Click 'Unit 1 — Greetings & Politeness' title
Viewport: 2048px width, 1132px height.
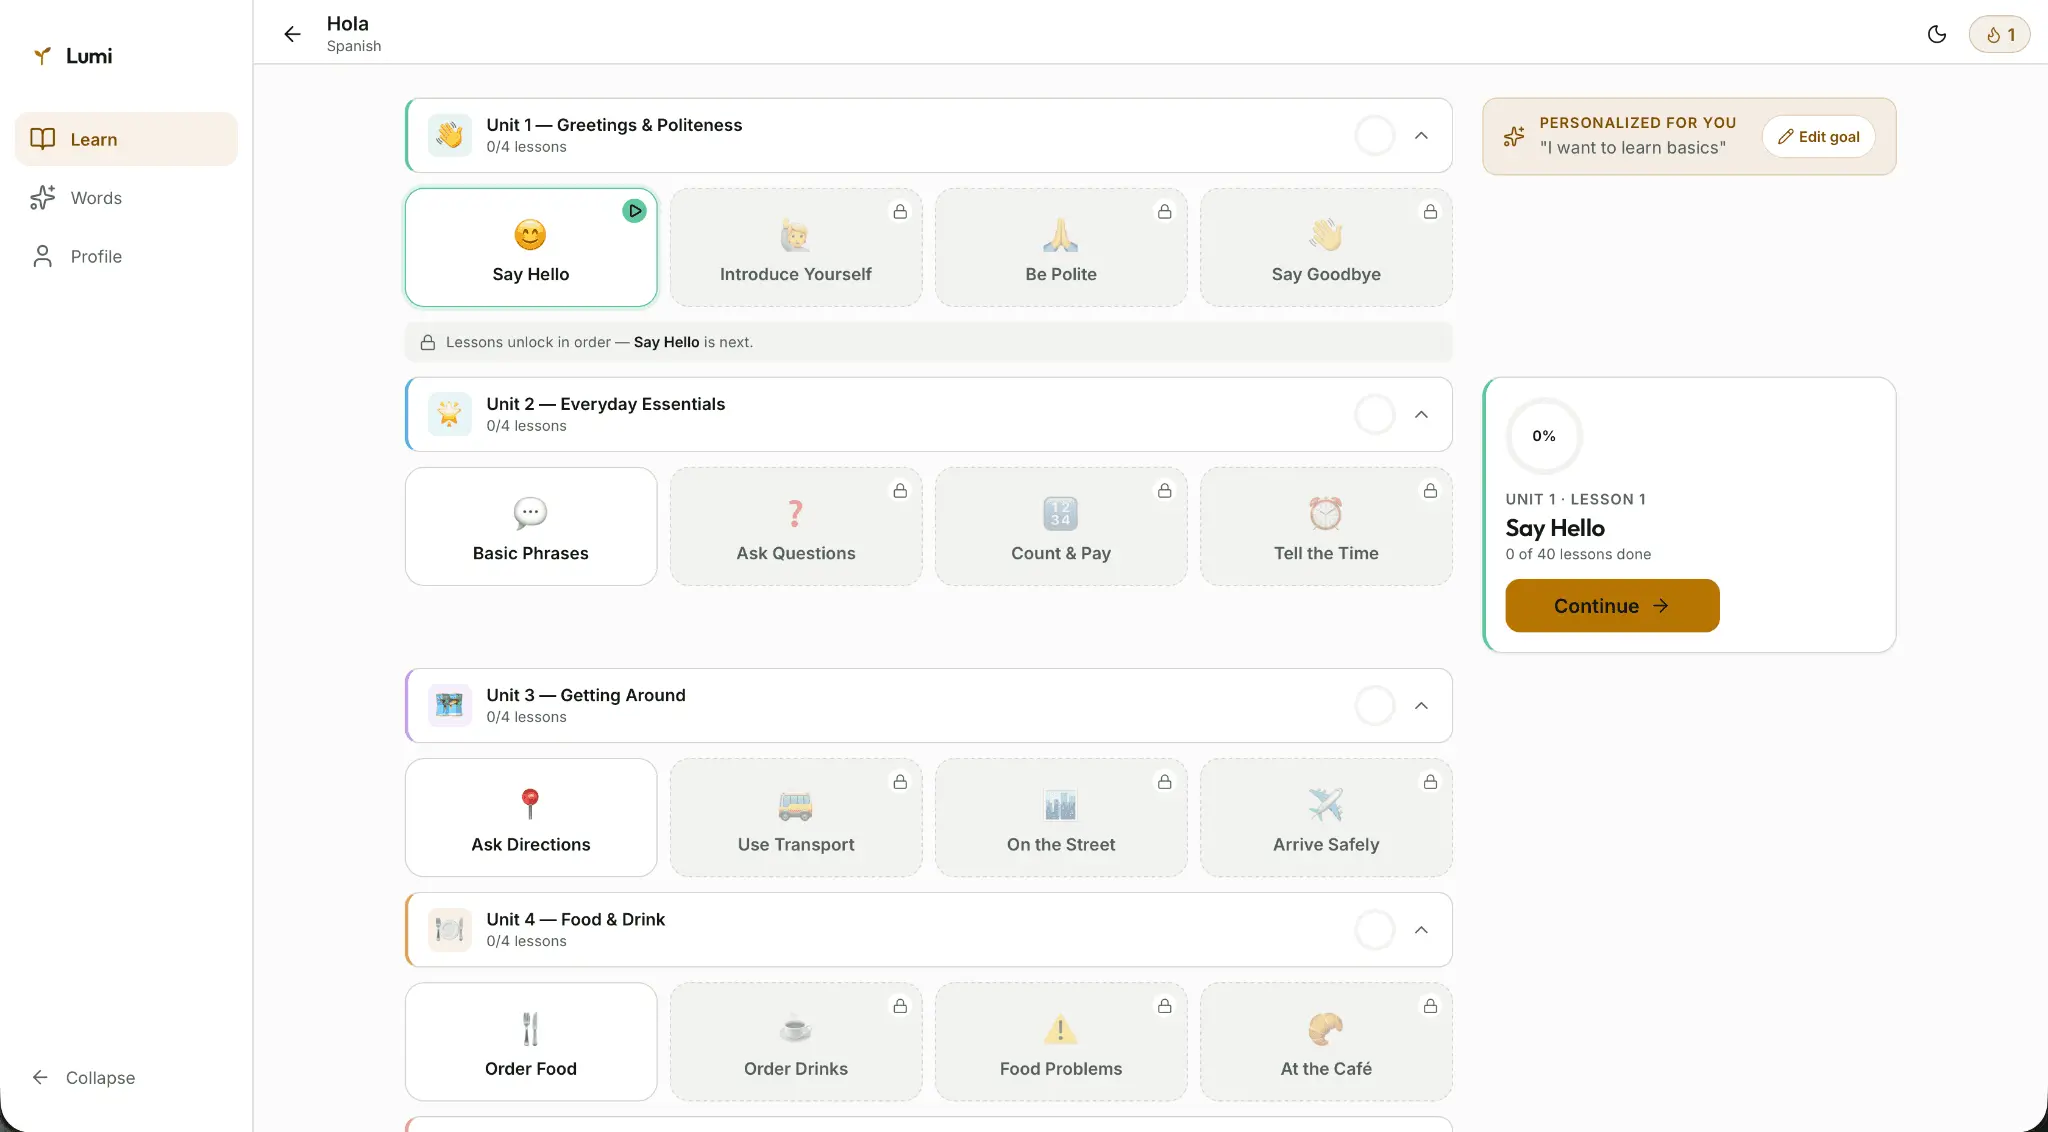pos(614,125)
